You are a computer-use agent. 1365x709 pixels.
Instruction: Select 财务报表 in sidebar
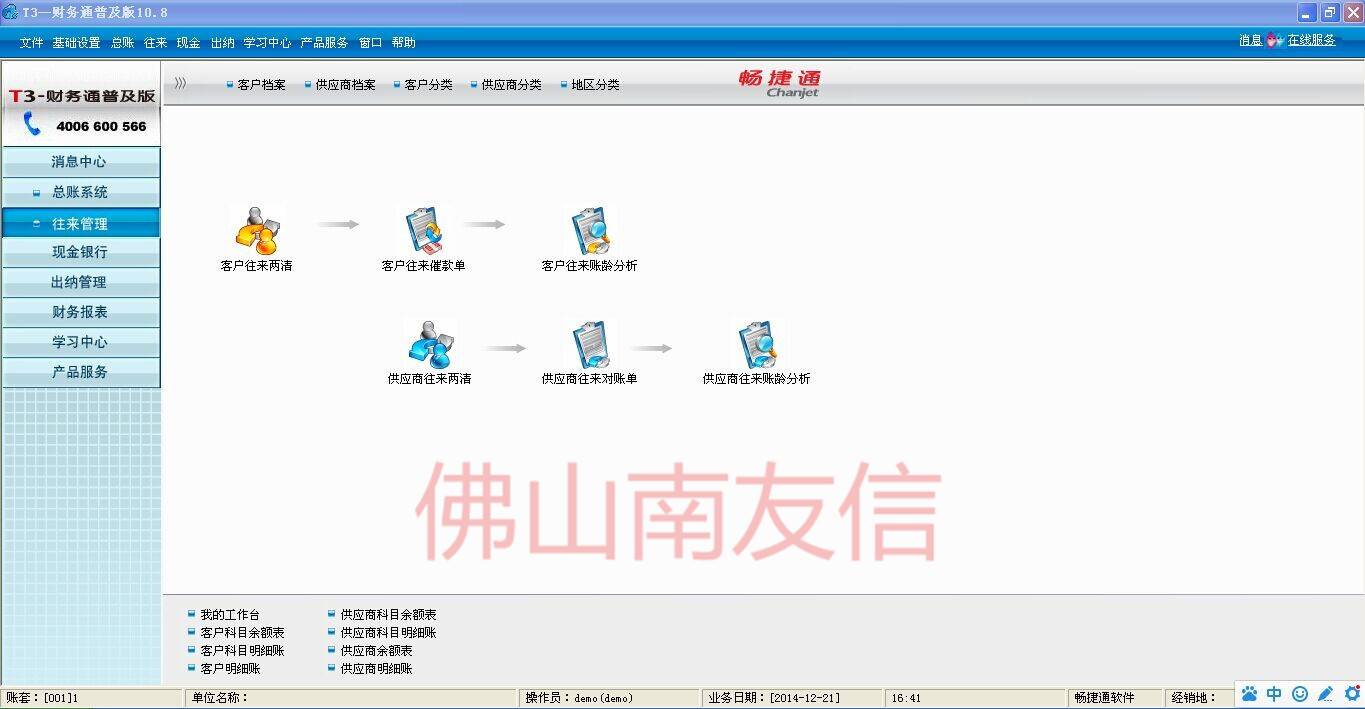[x=80, y=312]
